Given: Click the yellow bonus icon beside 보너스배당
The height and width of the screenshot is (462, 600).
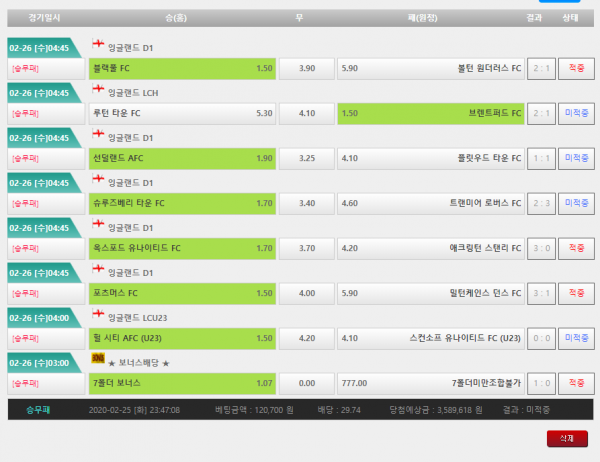Looking at the screenshot, I should point(97,360).
